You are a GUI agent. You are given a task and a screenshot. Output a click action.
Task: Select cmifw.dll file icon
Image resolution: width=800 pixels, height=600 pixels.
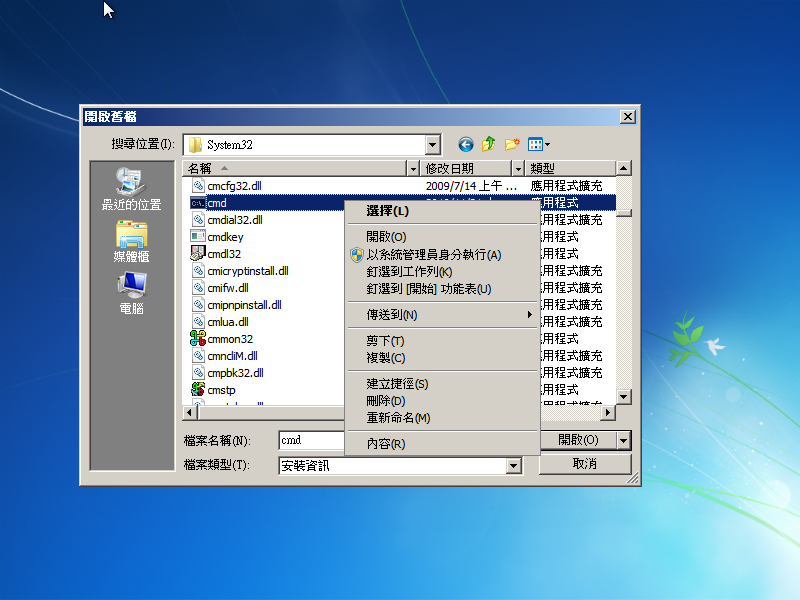198,288
